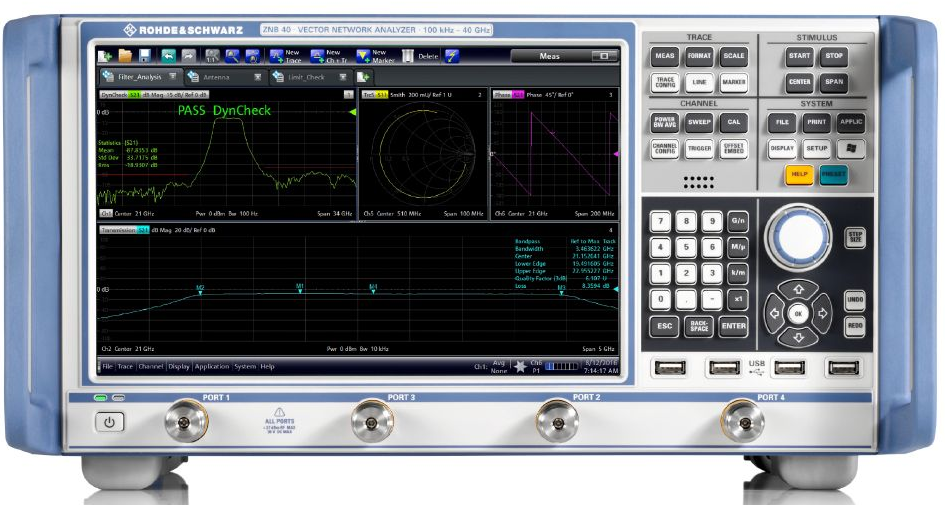Open the Filter_Analysis tab dropdown arrow
The width and height of the screenshot is (945, 505).
point(172,77)
